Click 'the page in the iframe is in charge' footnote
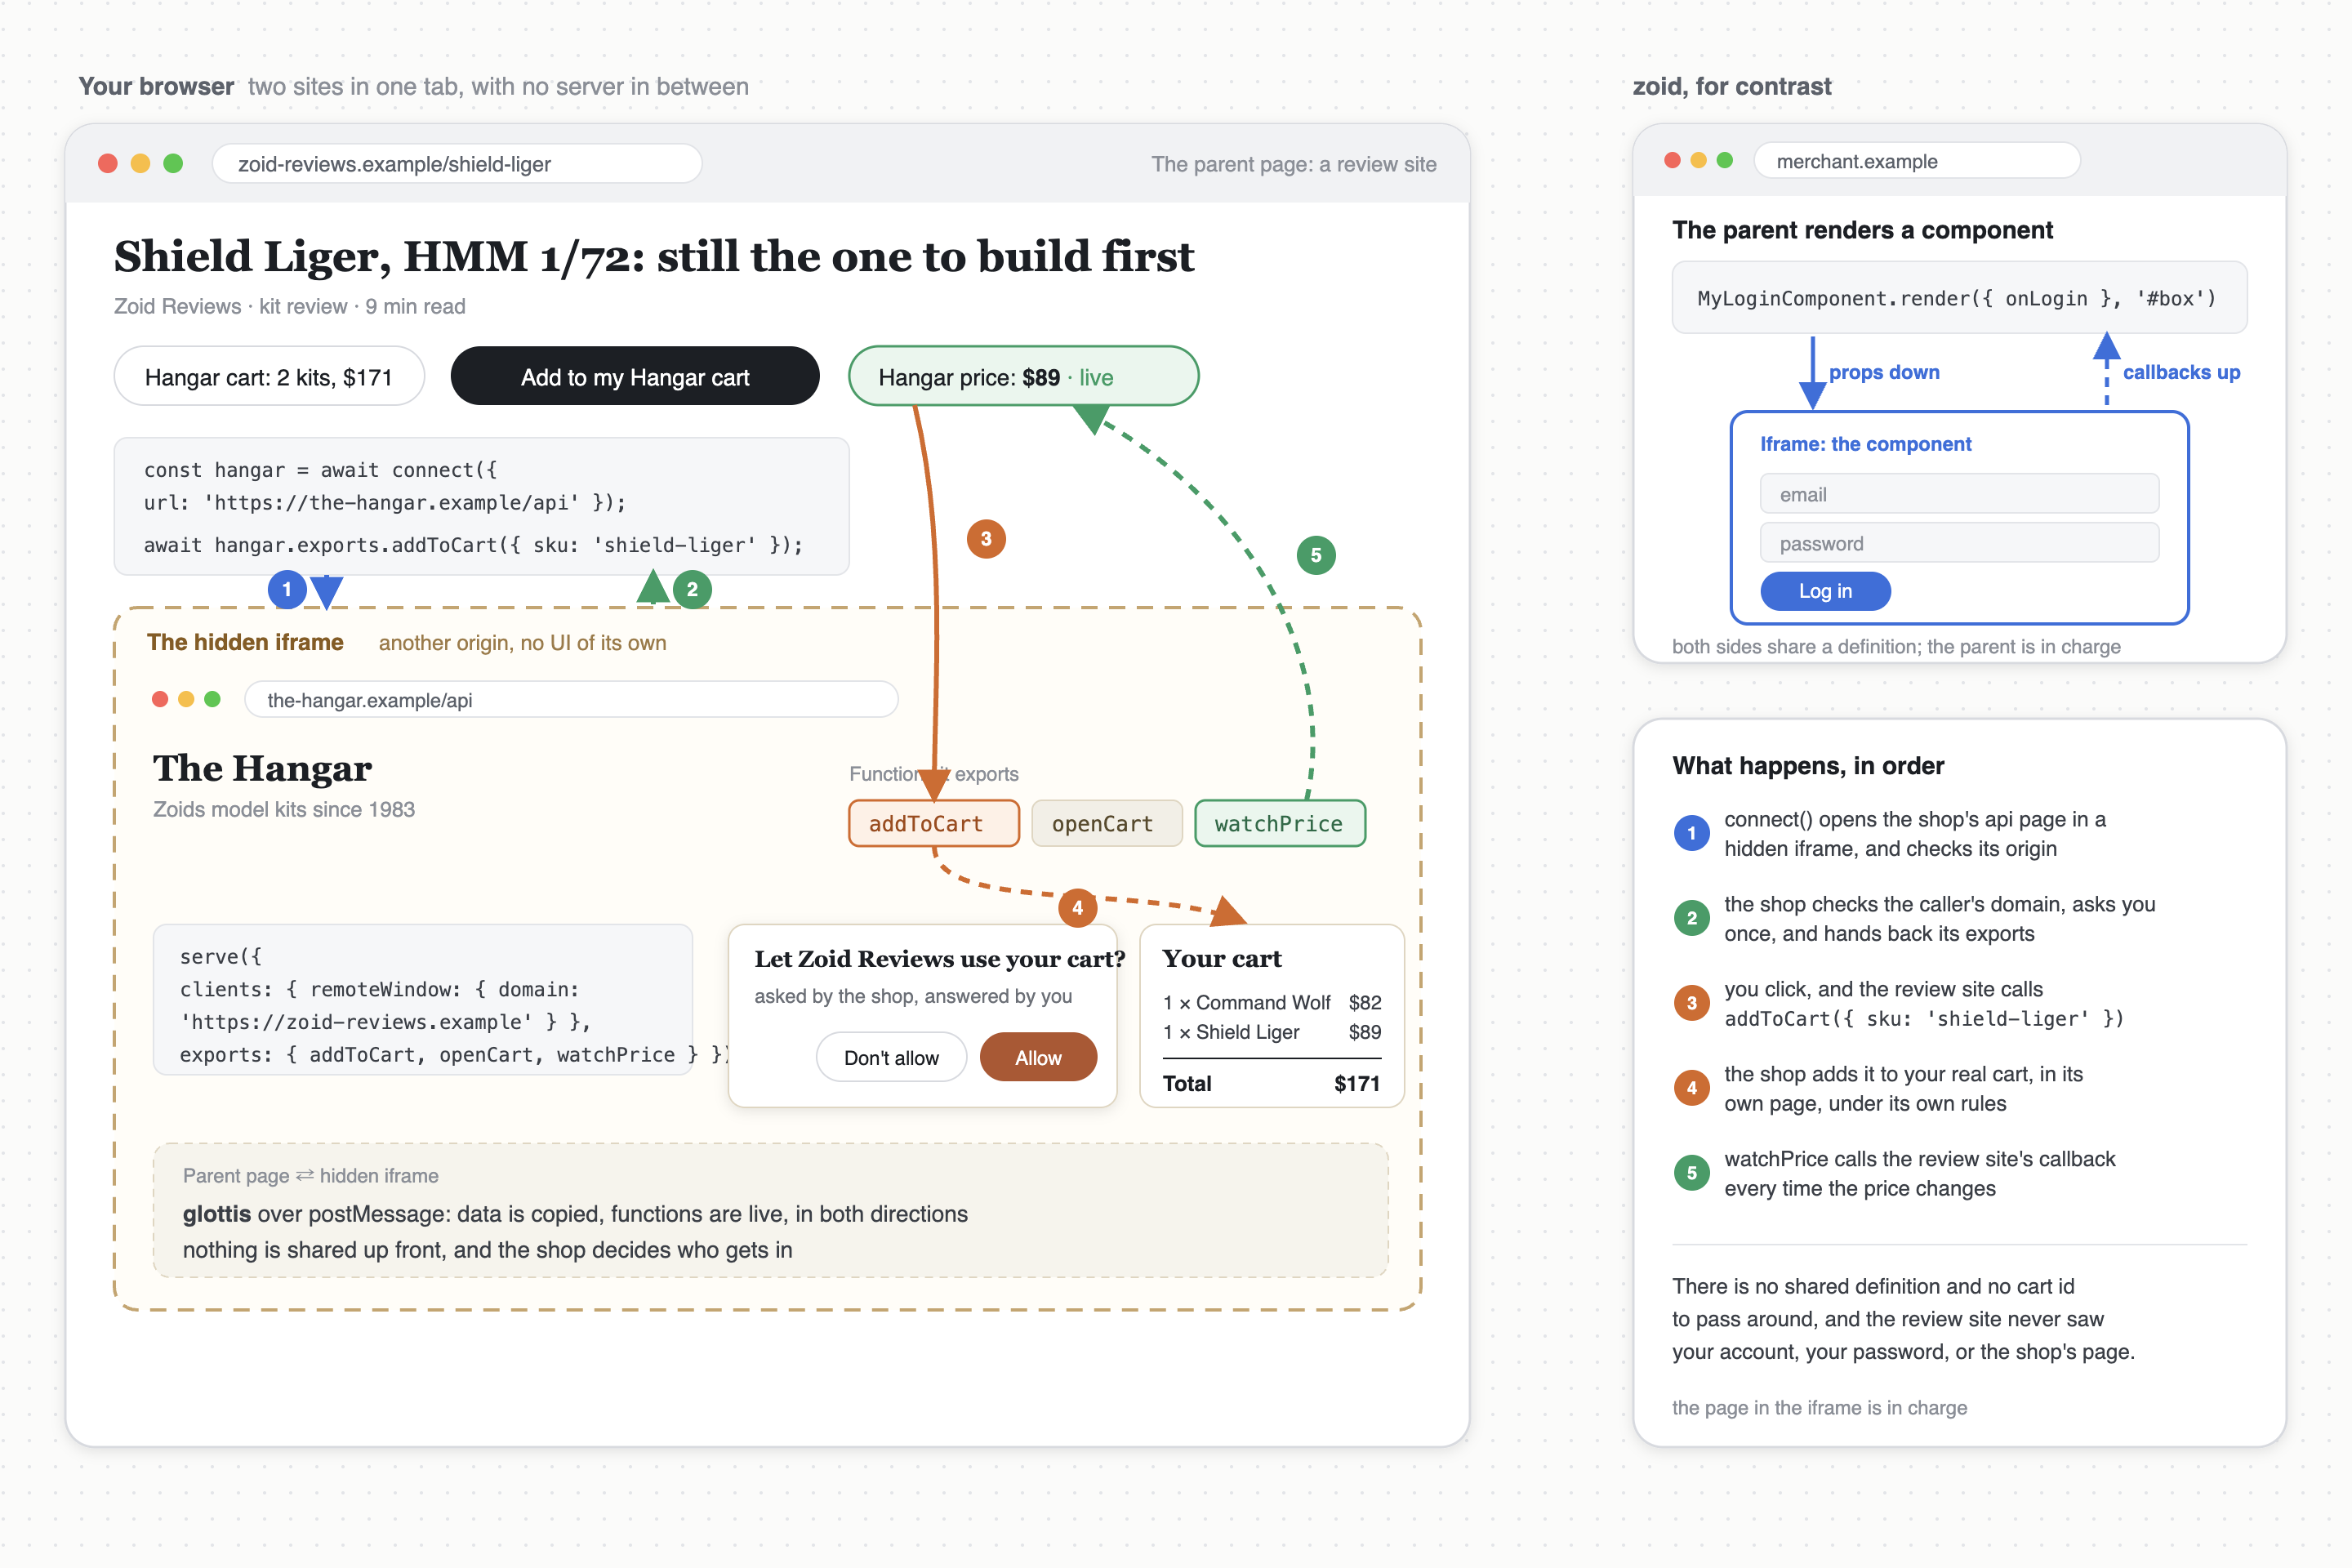Viewport: 2352px width, 1568px height. click(1819, 1407)
